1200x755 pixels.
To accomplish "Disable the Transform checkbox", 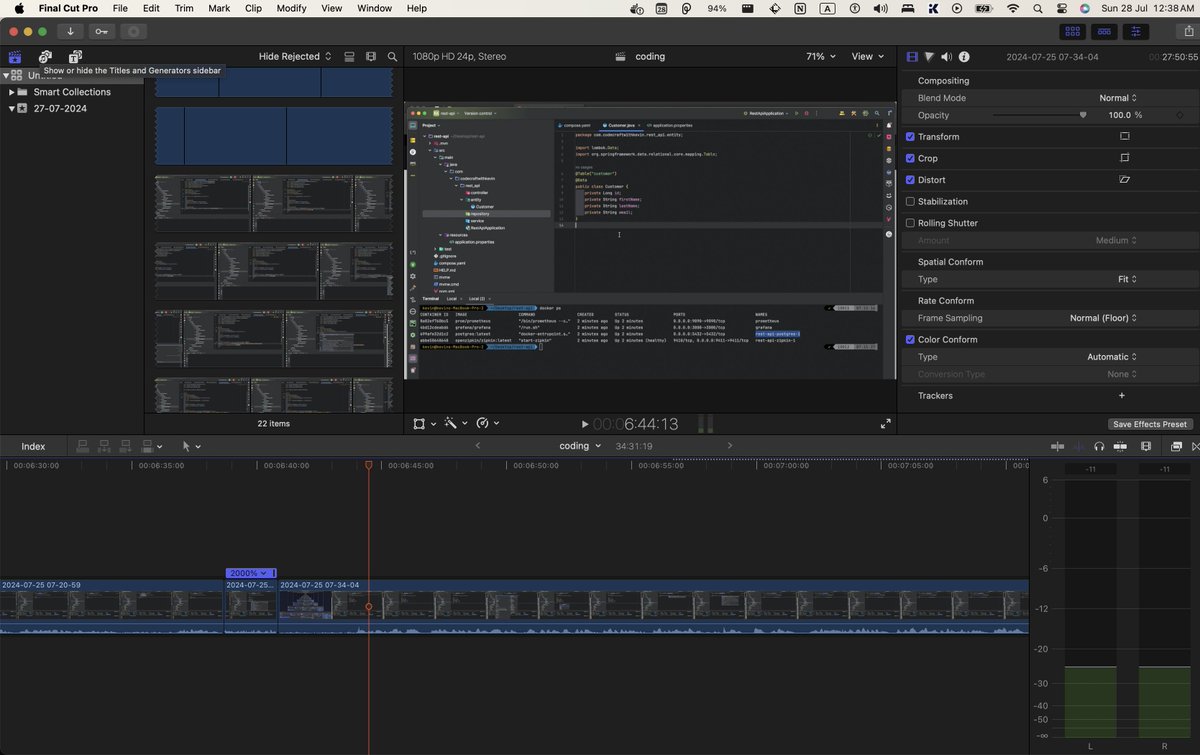I will click(x=910, y=137).
